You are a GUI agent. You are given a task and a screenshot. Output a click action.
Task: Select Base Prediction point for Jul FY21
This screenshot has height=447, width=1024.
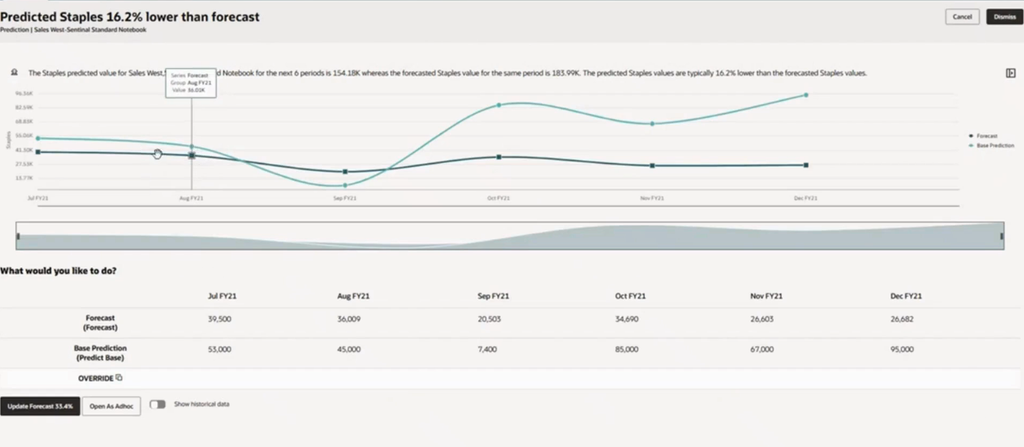(38, 139)
